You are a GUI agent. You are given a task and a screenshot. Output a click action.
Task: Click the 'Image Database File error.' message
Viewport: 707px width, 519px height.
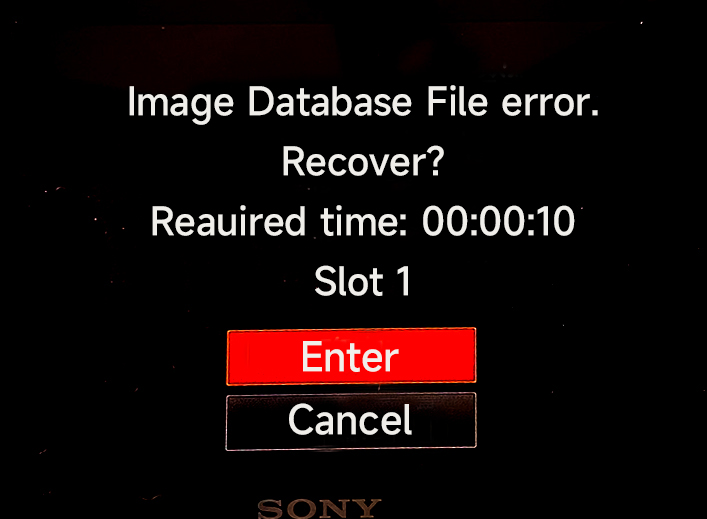pyautogui.click(x=363, y=103)
